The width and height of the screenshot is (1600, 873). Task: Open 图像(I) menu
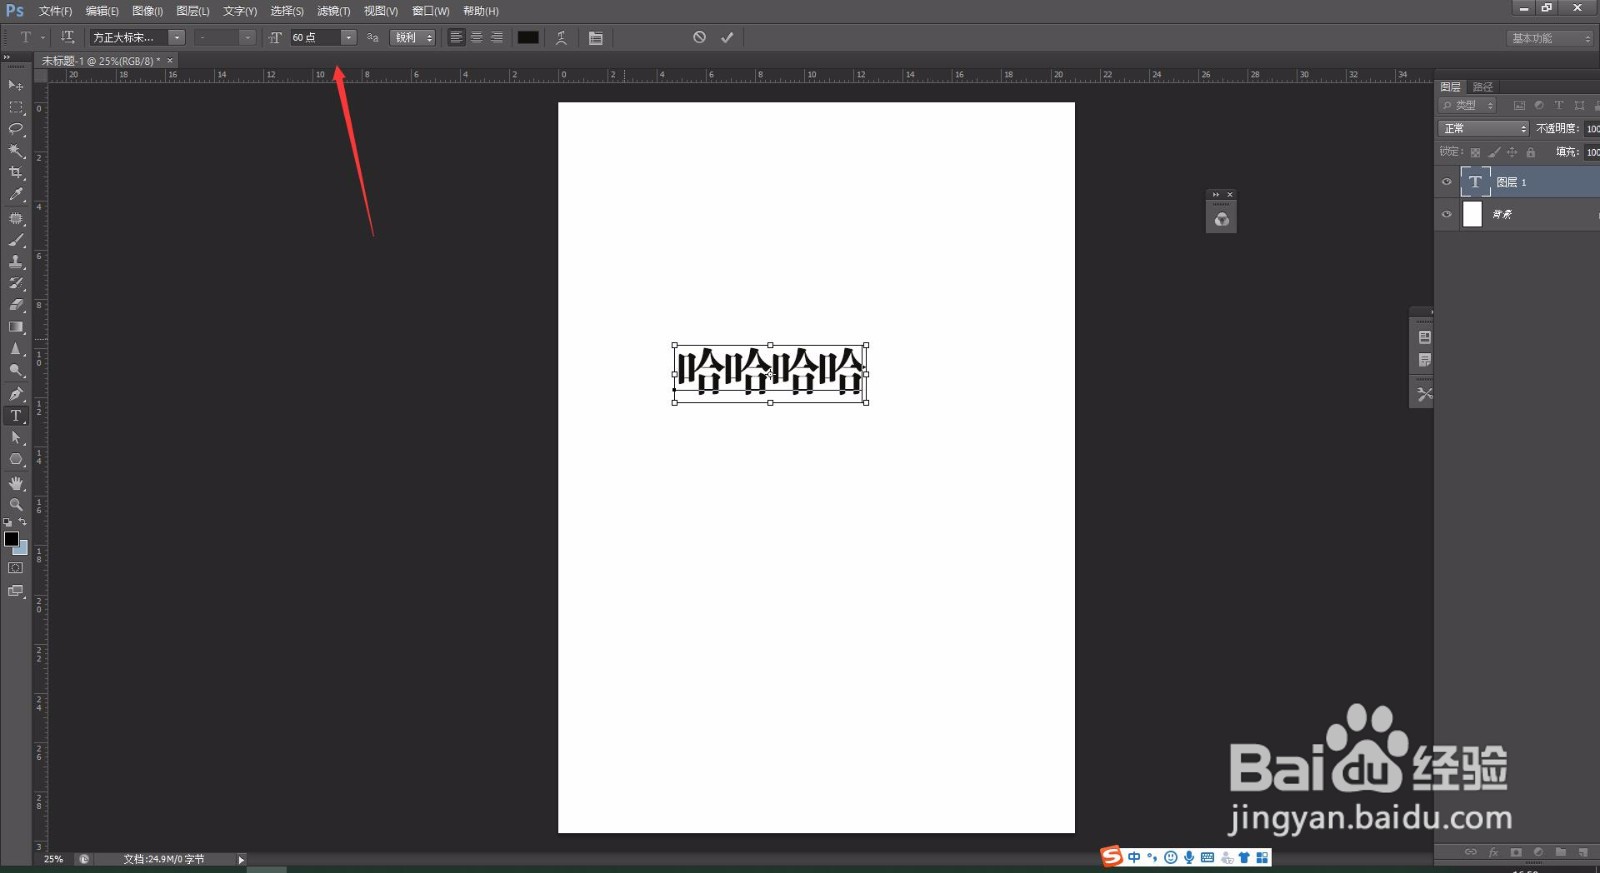click(147, 11)
